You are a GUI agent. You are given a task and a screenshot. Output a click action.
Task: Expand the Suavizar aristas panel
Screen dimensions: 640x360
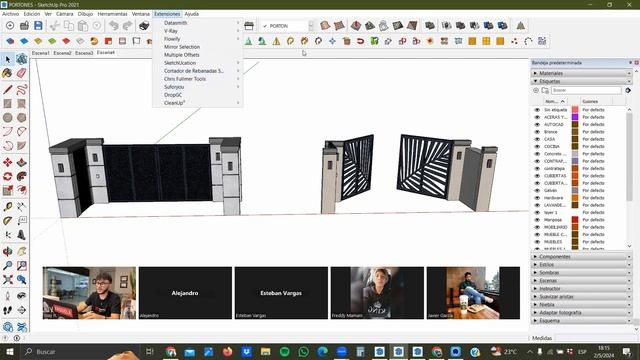[x=582, y=297]
